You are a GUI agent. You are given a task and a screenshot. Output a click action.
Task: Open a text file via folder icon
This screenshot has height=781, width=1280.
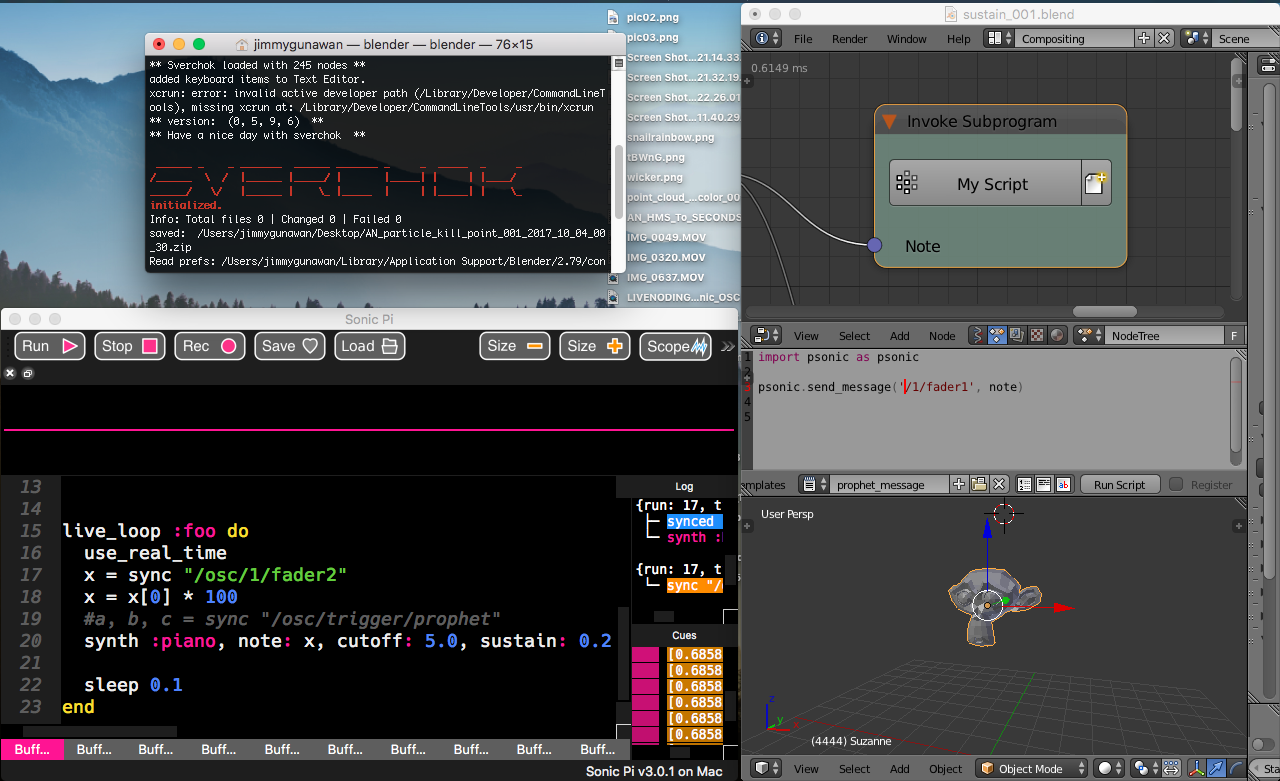tap(978, 485)
